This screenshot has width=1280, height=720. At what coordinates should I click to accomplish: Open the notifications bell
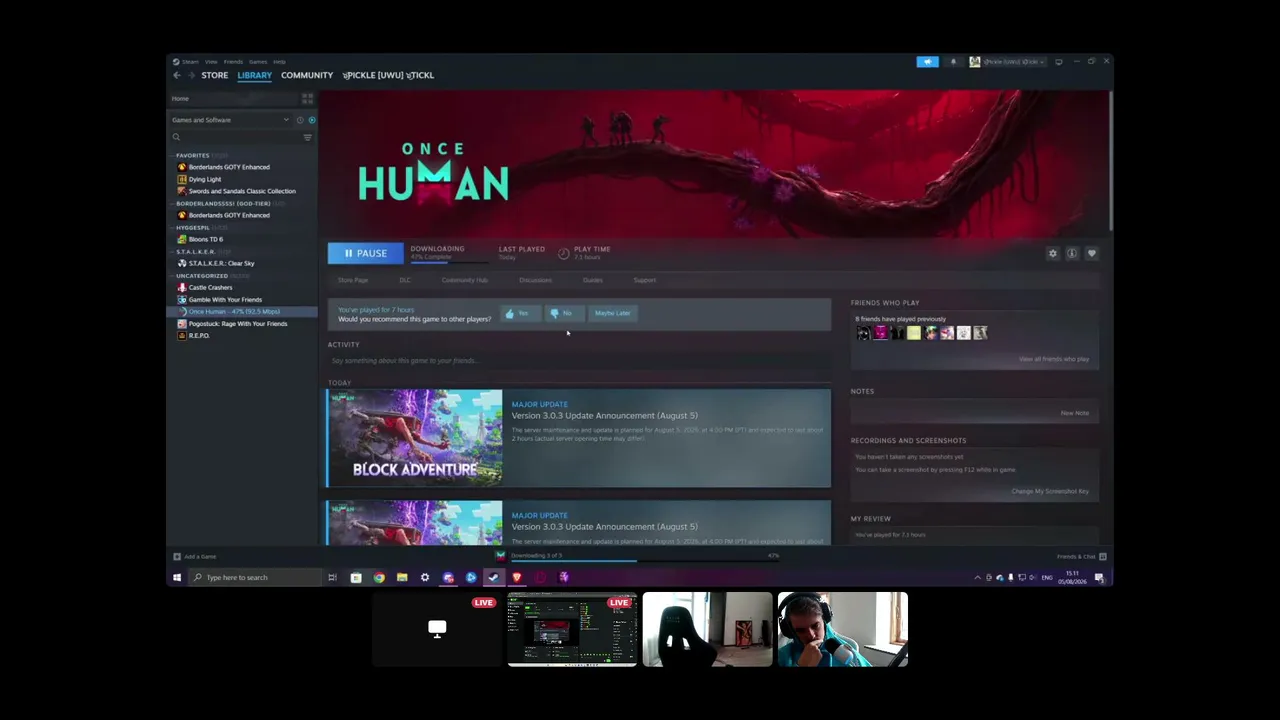click(x=953, y=62)
